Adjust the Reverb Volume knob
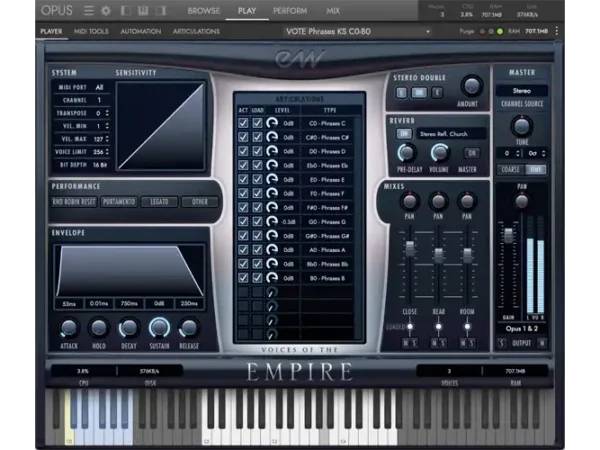 pos(440,153)
